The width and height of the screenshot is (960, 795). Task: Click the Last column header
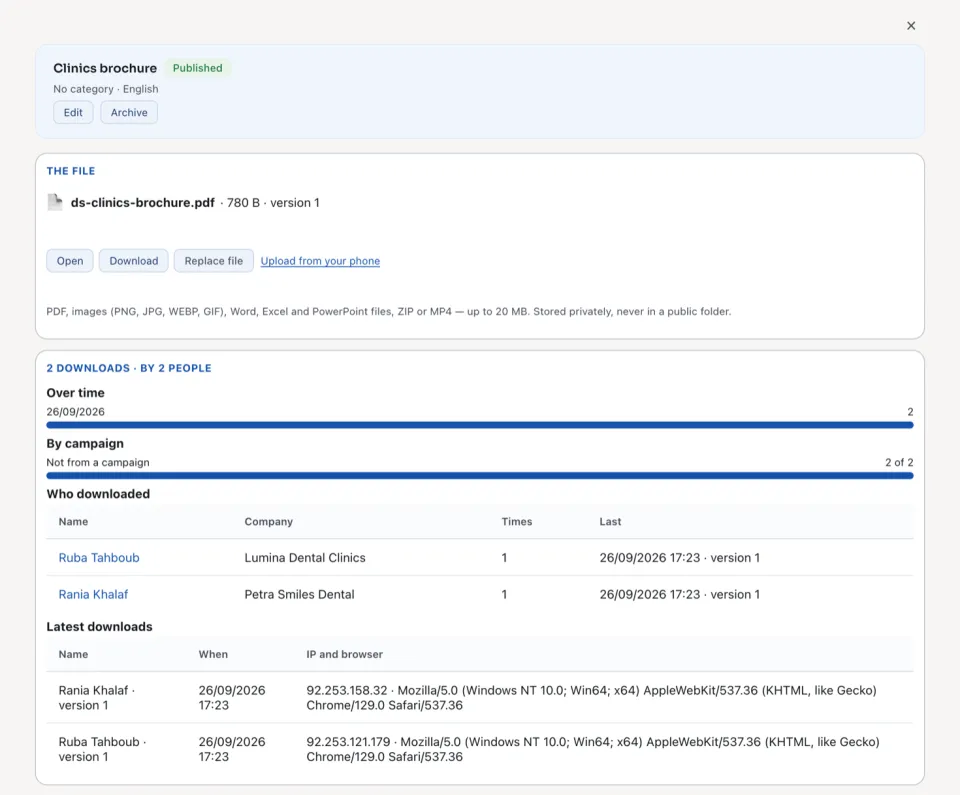[x=610, y=522]
